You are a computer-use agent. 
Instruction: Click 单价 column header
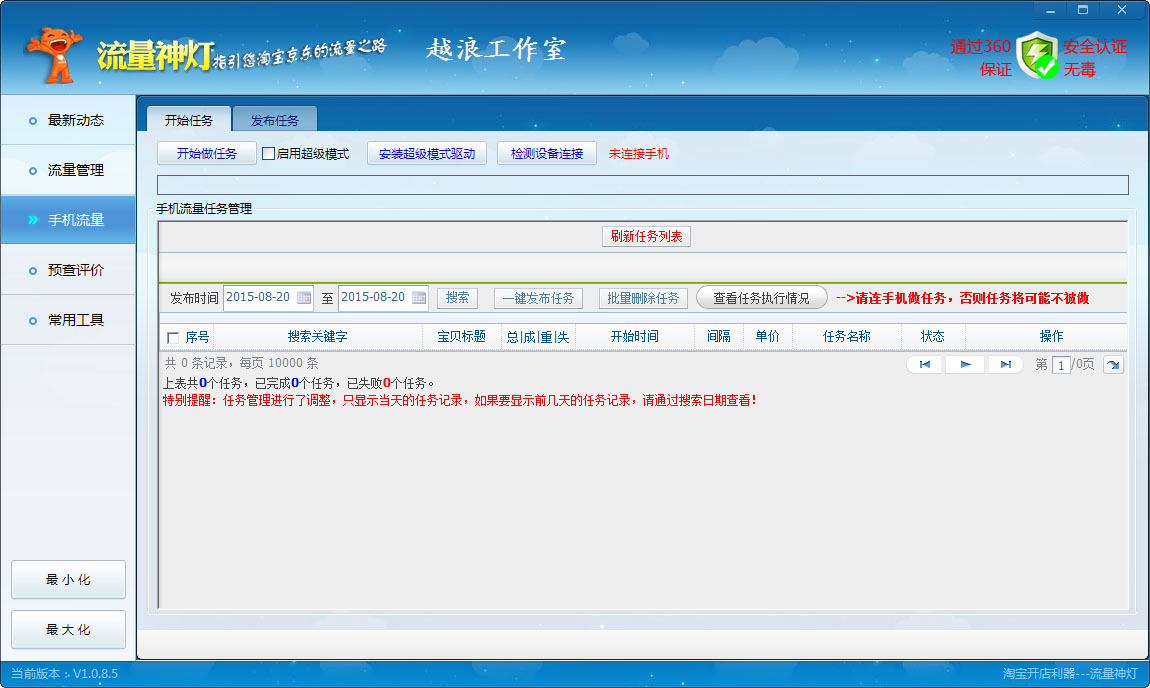[x=767, y=337]
